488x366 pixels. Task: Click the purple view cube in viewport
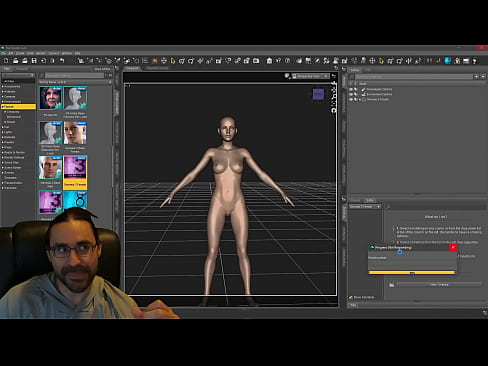pos(318,94)
